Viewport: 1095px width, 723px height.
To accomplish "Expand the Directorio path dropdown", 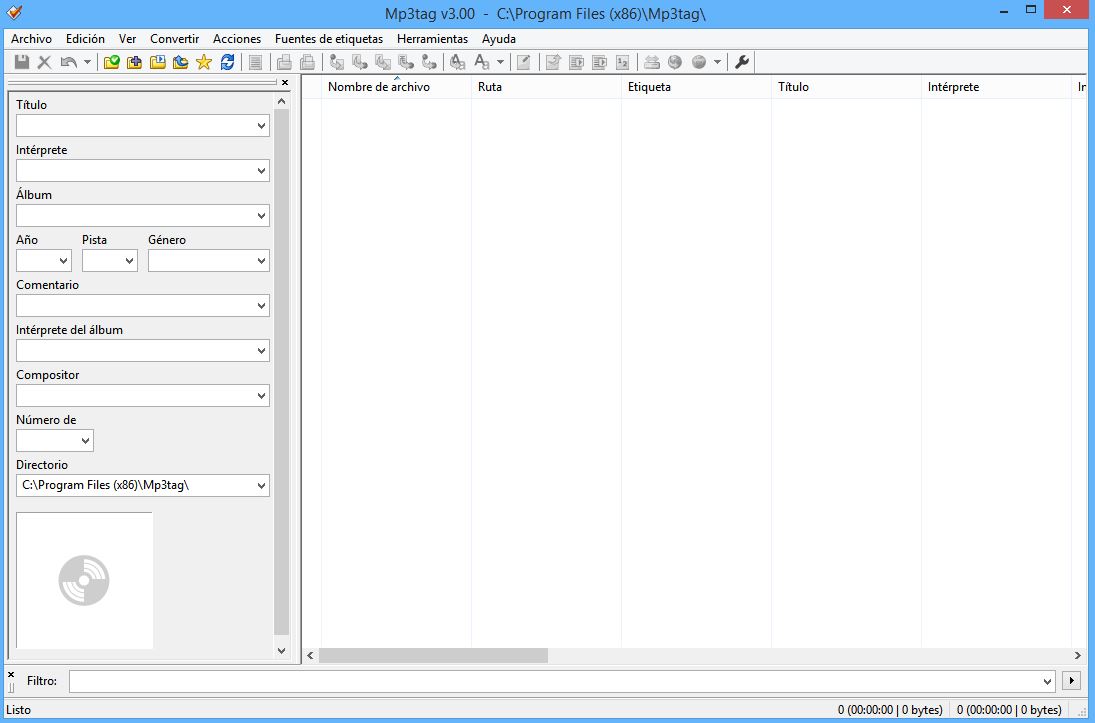I will pos(261,485).
